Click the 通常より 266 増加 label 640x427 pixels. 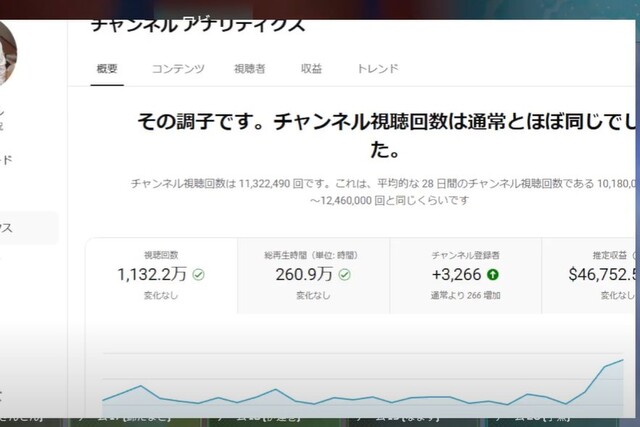(x=465, y=295)
